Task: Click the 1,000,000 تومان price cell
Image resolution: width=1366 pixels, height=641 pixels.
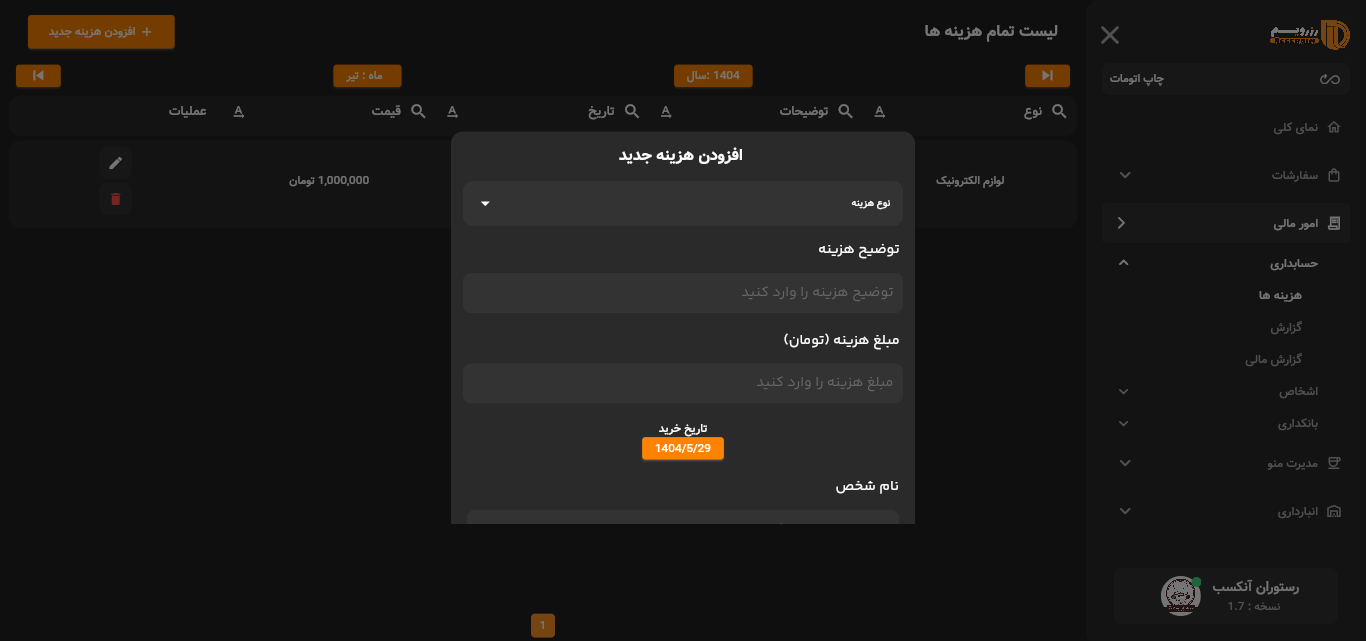Action: click(330, 181)
